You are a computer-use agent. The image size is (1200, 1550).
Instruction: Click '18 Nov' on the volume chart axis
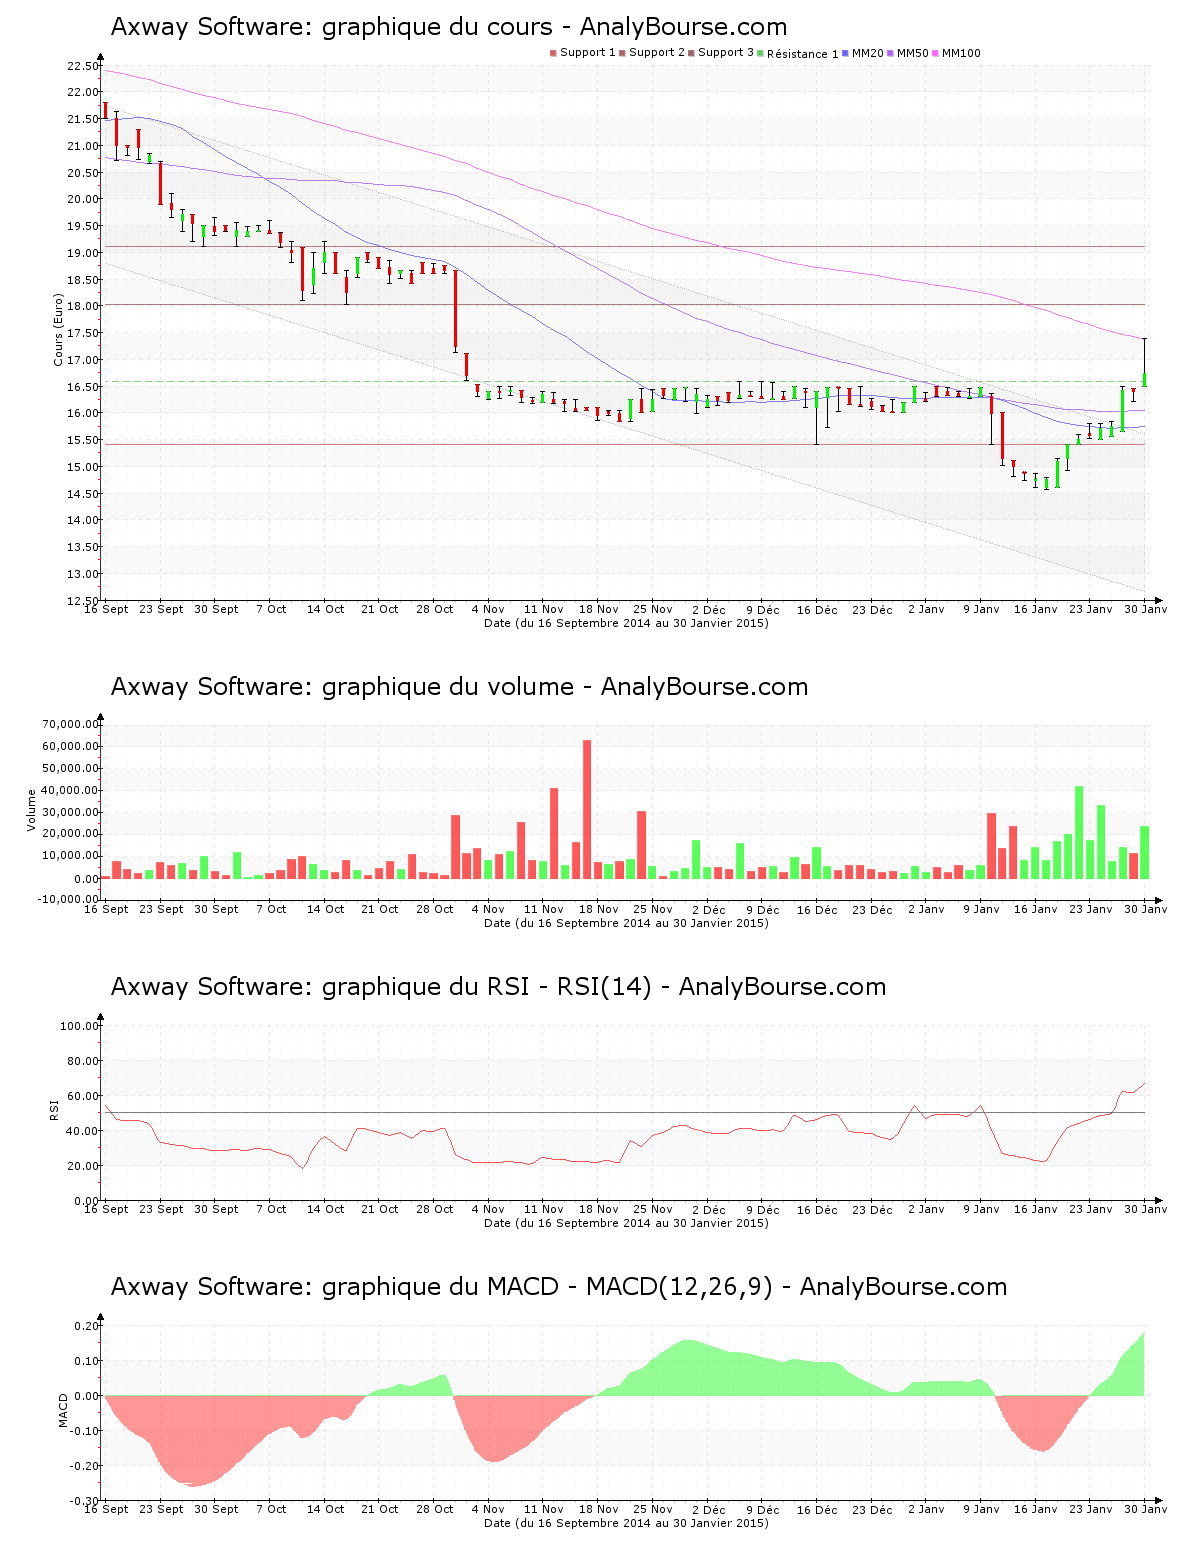tap(599, 909)
